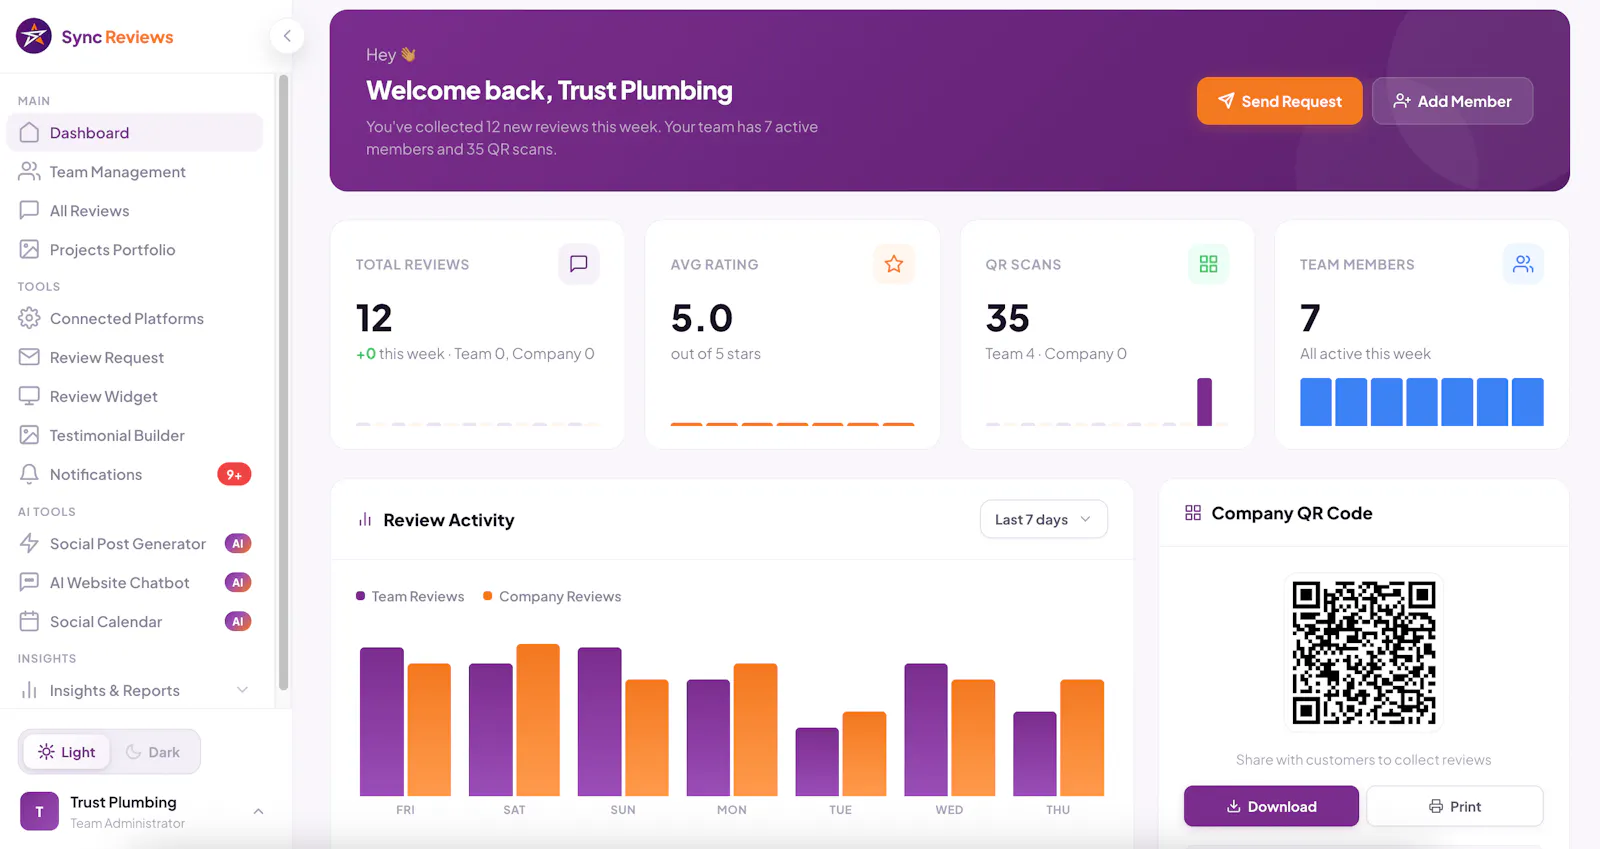
Task: Click the Team Members users icon
Action: click(1523, 264)
